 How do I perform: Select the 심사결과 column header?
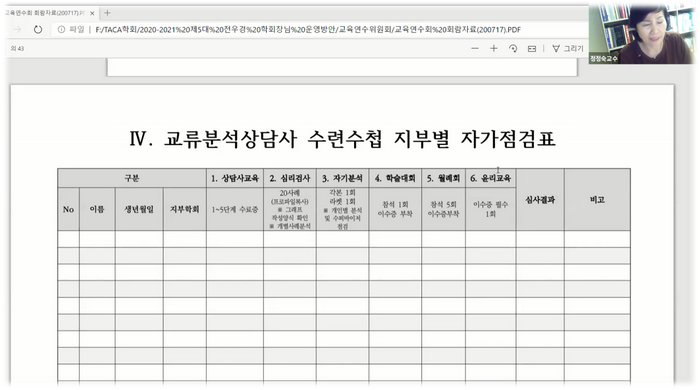pos(540,199)
